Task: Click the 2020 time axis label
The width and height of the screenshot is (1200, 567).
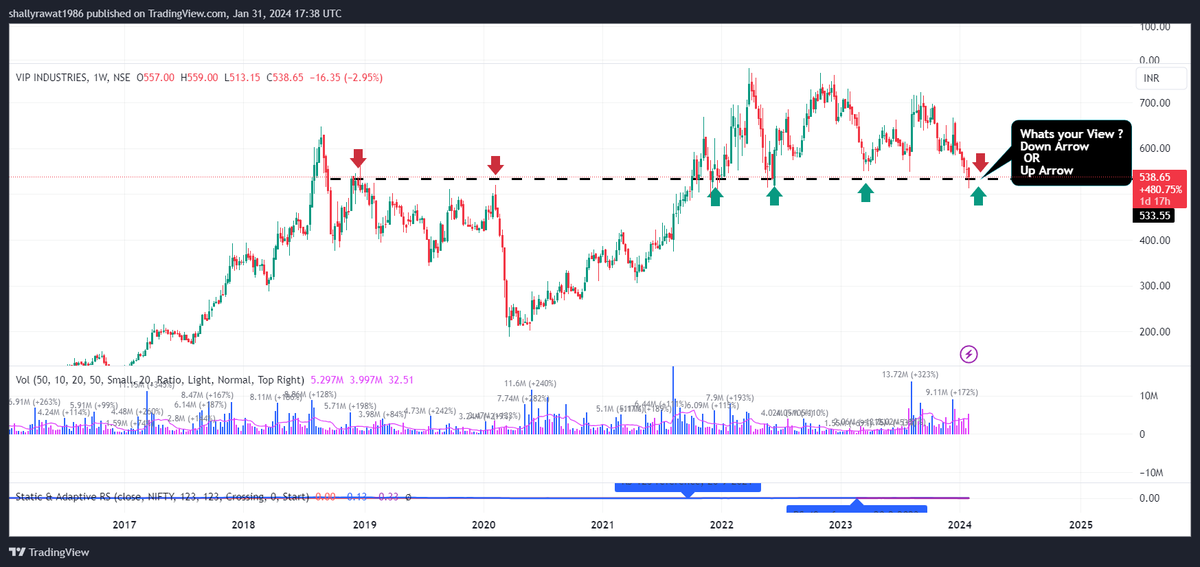Action: pyautogui.click(x=484, y=524)
